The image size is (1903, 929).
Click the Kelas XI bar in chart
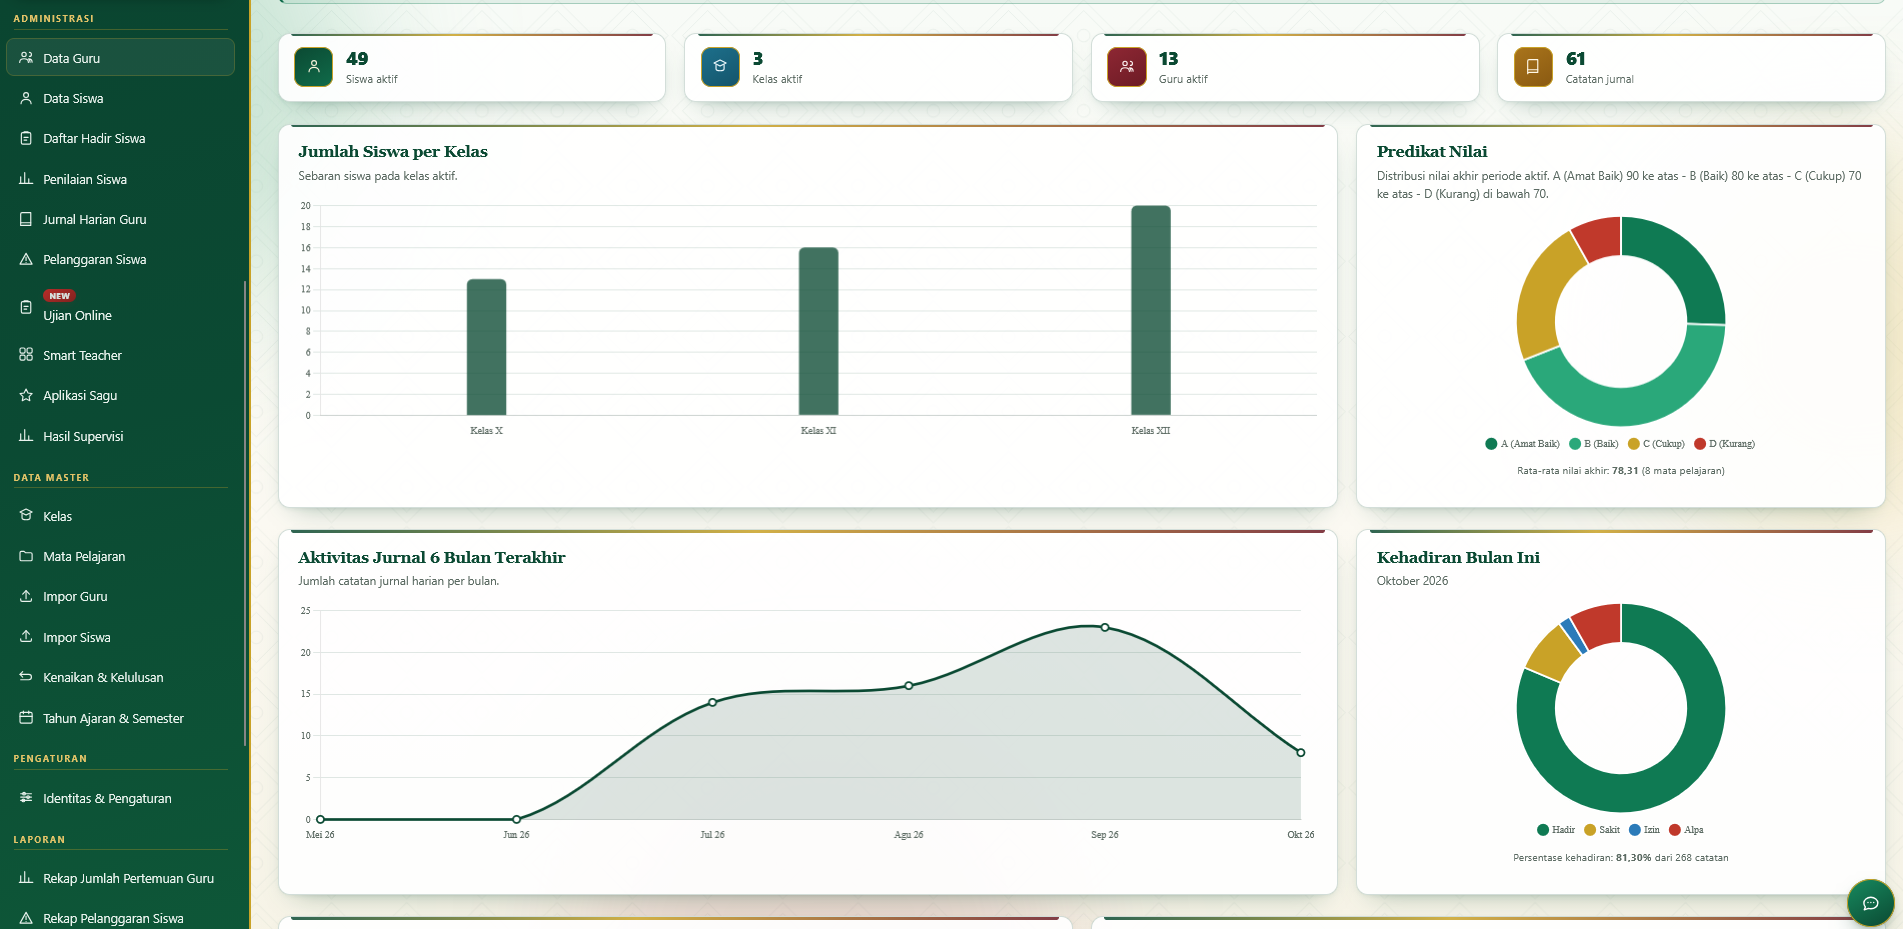click(818, 331)
